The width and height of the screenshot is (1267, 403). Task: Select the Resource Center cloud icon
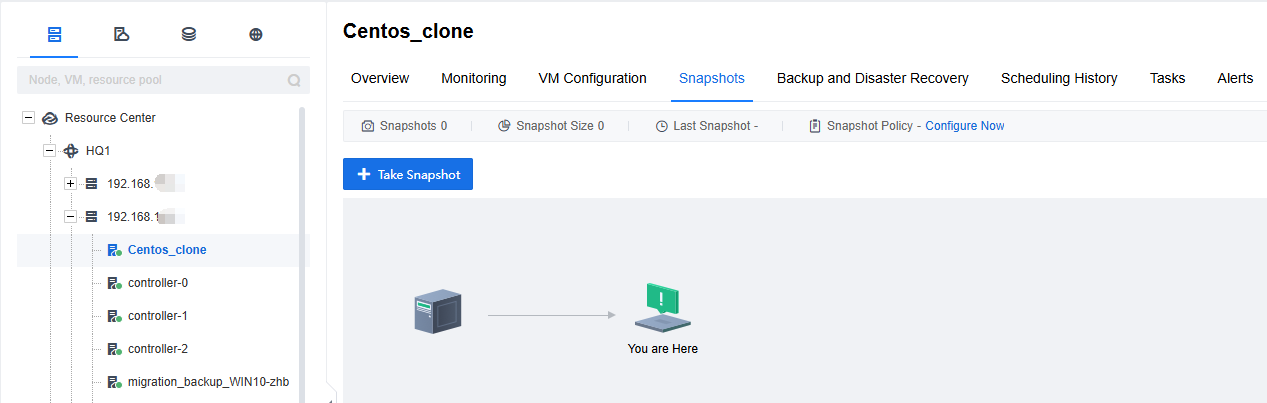coord(50,118)
